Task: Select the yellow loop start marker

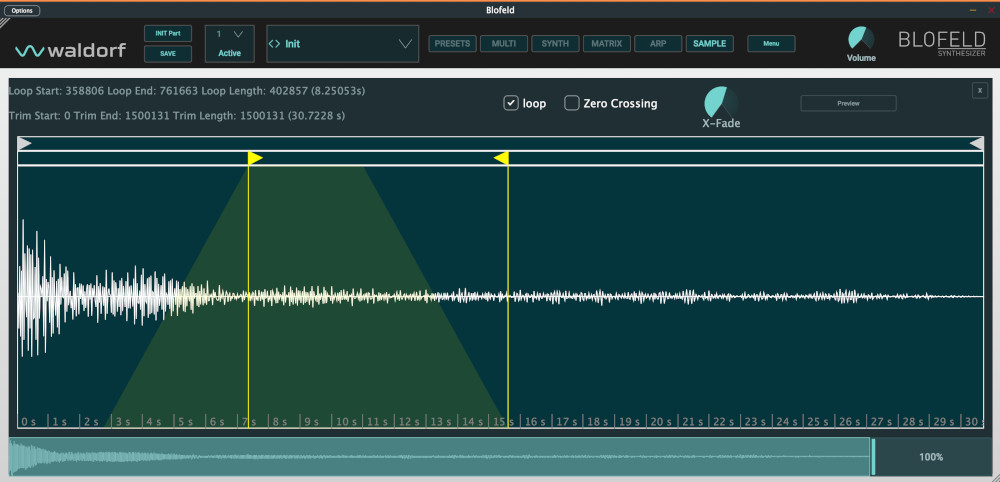Action: (x=255, y=158)
